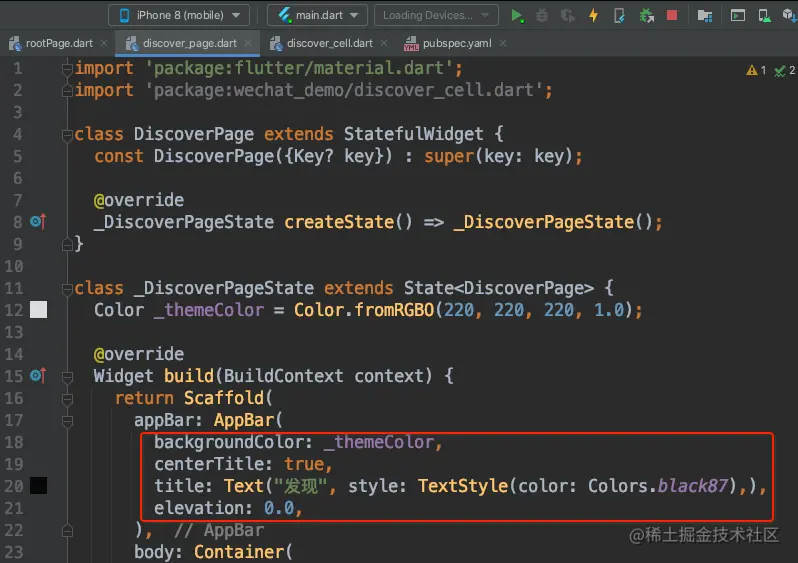Collapse the _DiscoverPageState class on line 11
The image size is (798, 563).
67,289
